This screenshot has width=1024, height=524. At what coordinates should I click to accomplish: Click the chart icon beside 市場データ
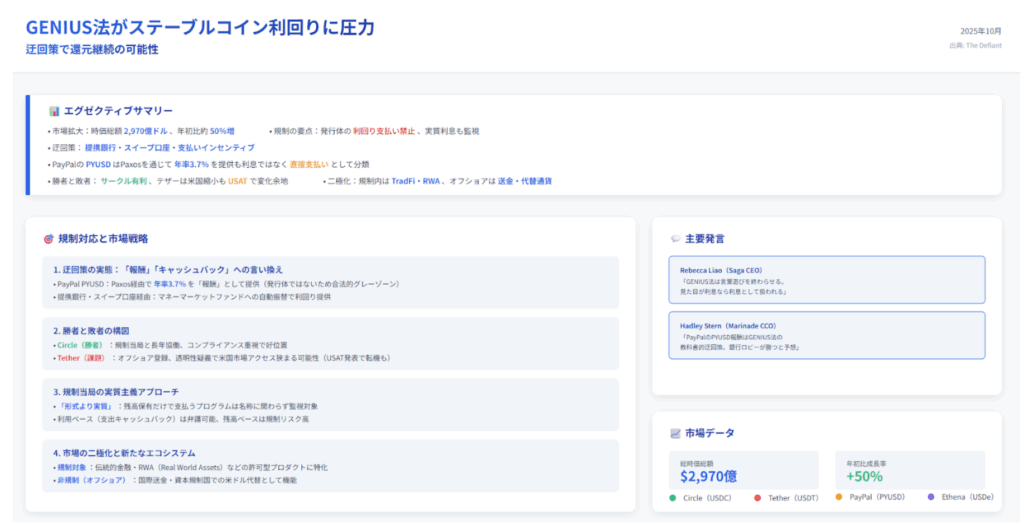pyautogui.click(x=675, y=433)
